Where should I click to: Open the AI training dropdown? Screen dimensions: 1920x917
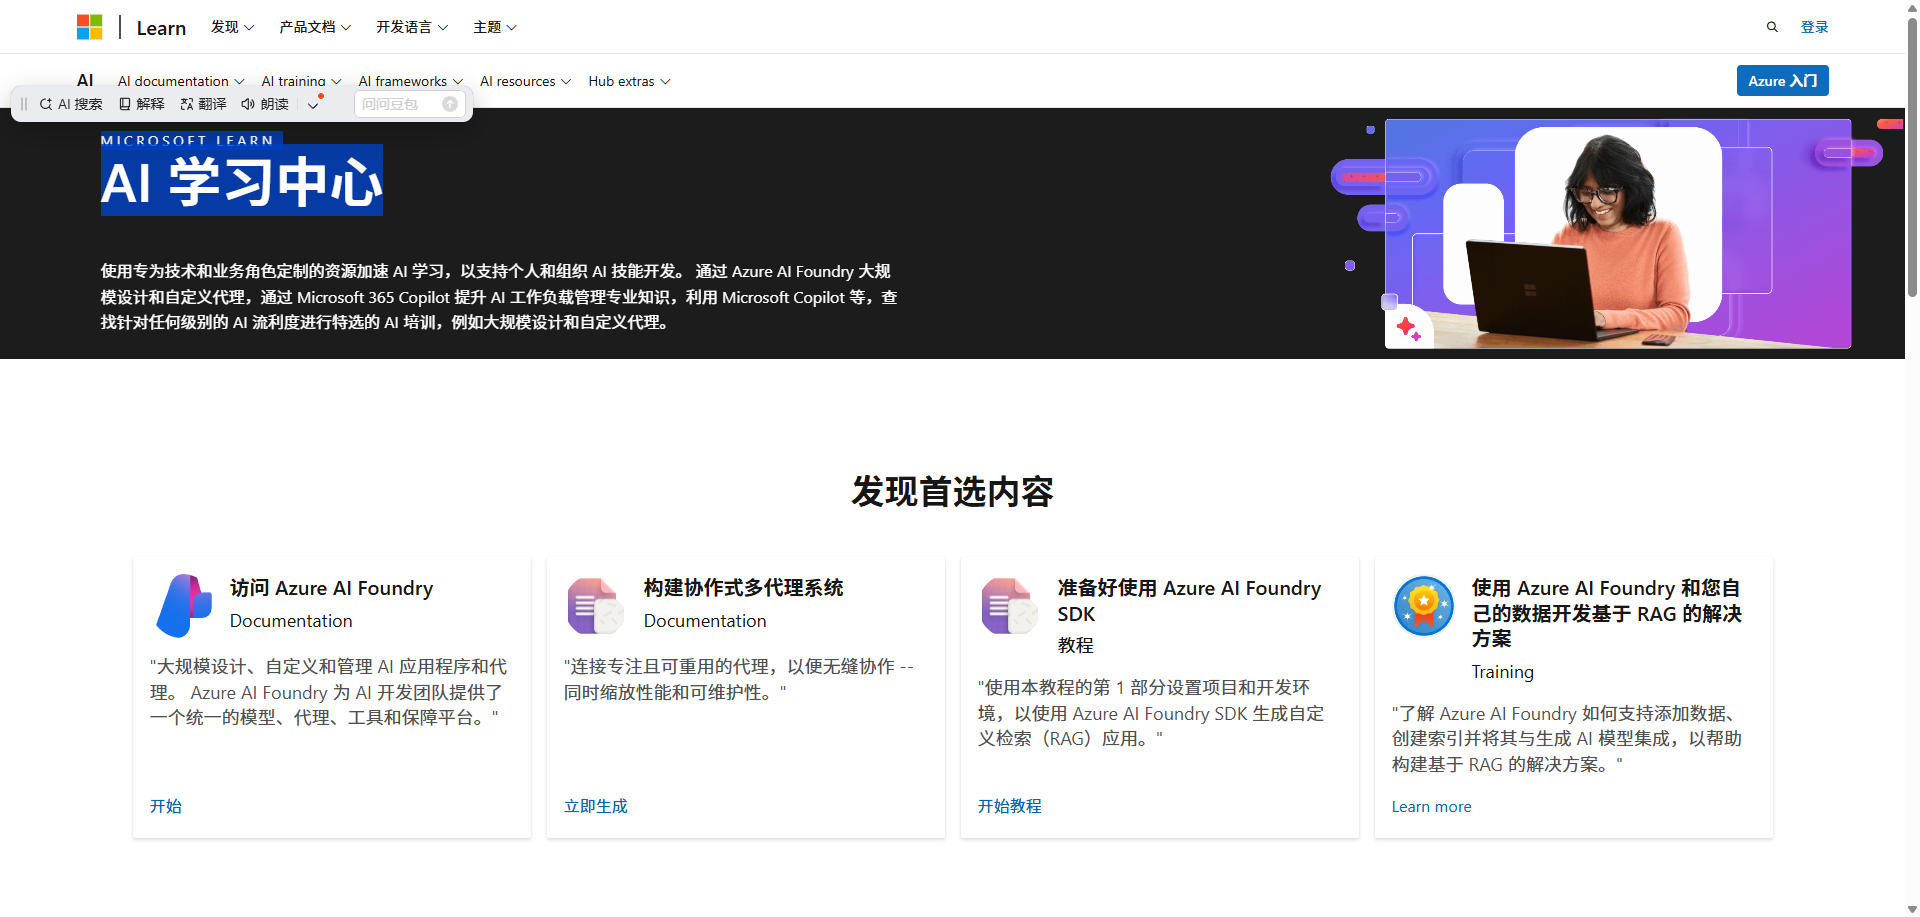302,81
